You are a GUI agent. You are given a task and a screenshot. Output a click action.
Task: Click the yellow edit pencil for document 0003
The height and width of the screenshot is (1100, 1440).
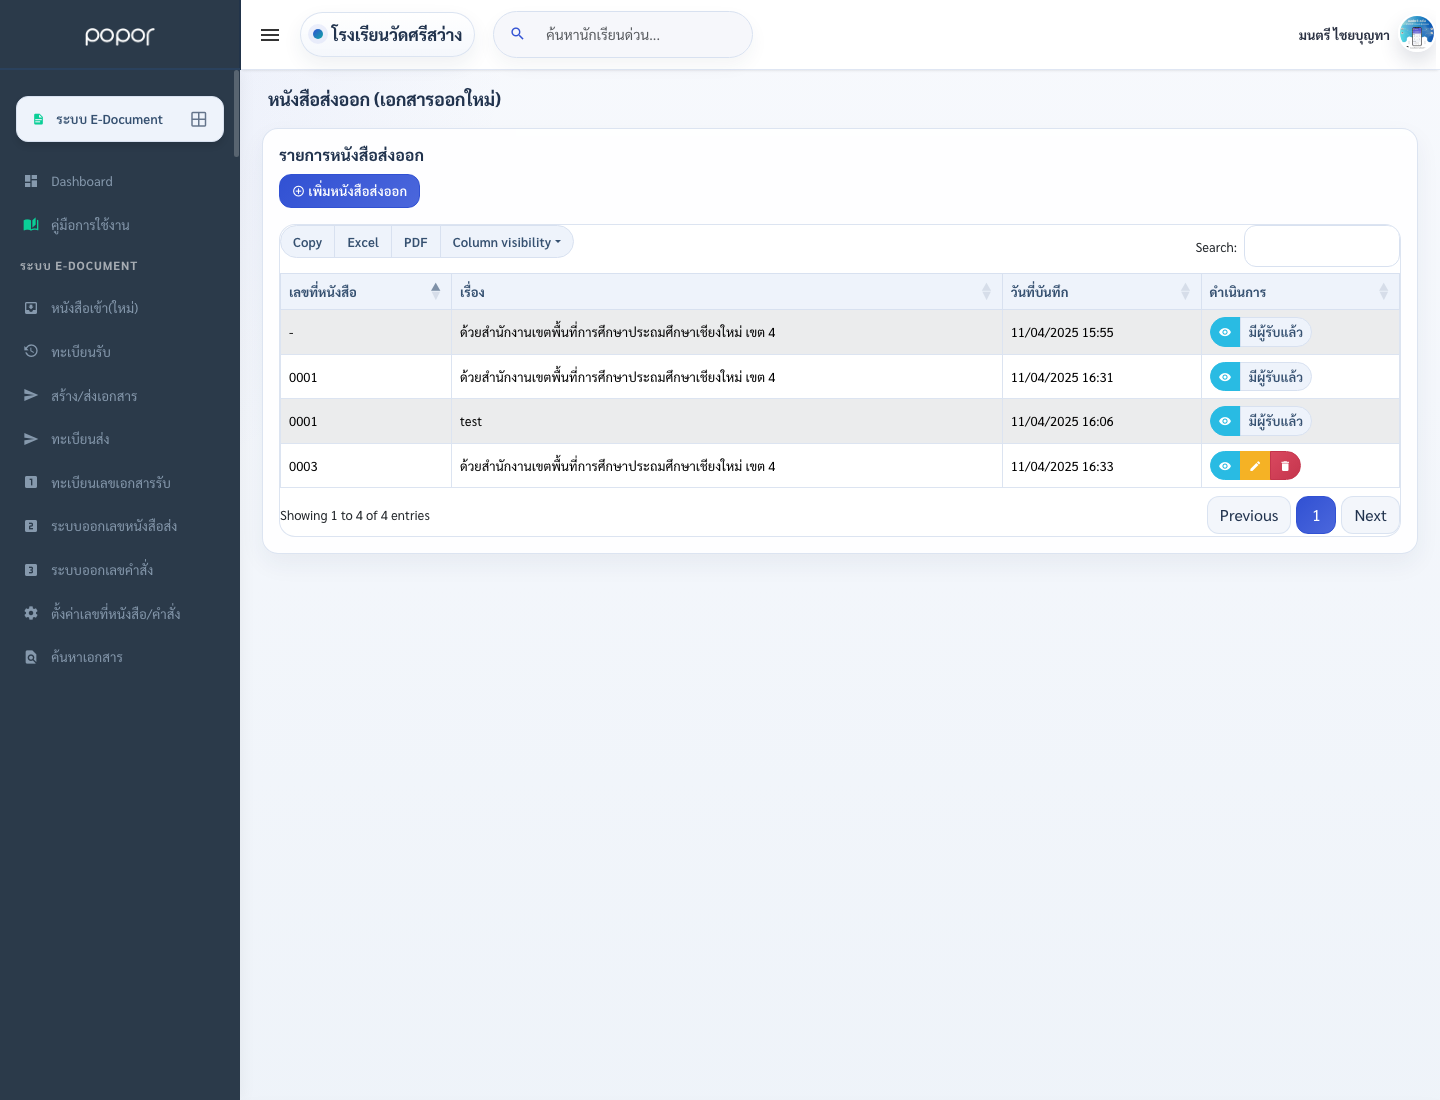pos(1255,466)
